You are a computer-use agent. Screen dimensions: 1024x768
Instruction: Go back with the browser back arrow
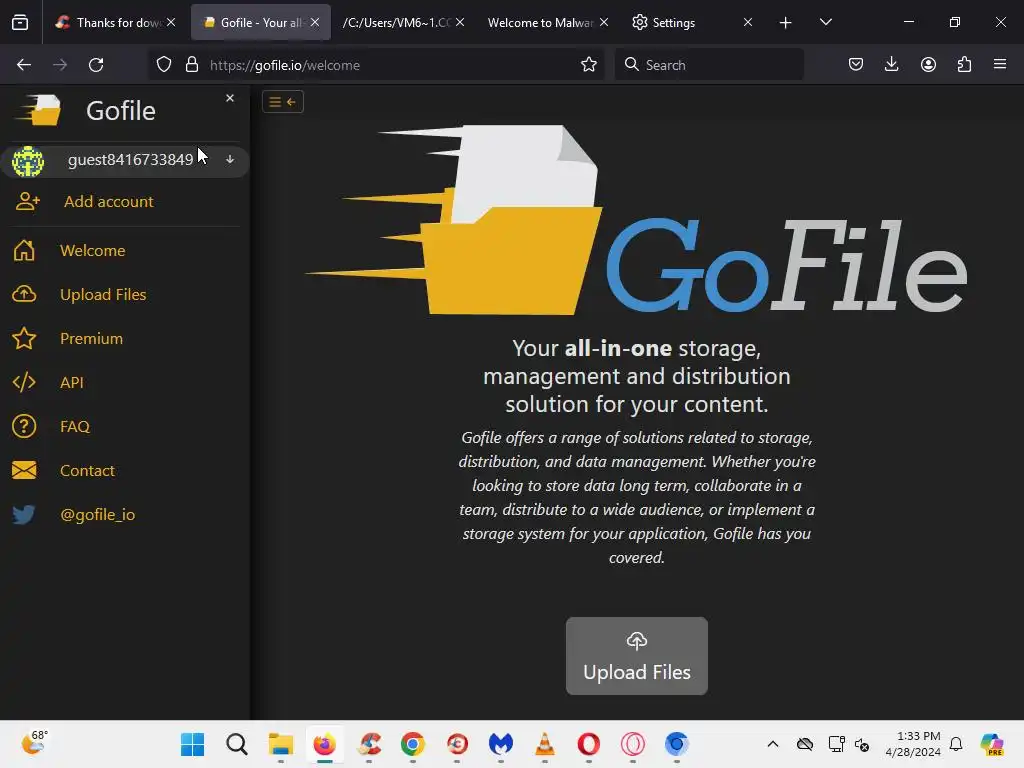tap(24, 65)
